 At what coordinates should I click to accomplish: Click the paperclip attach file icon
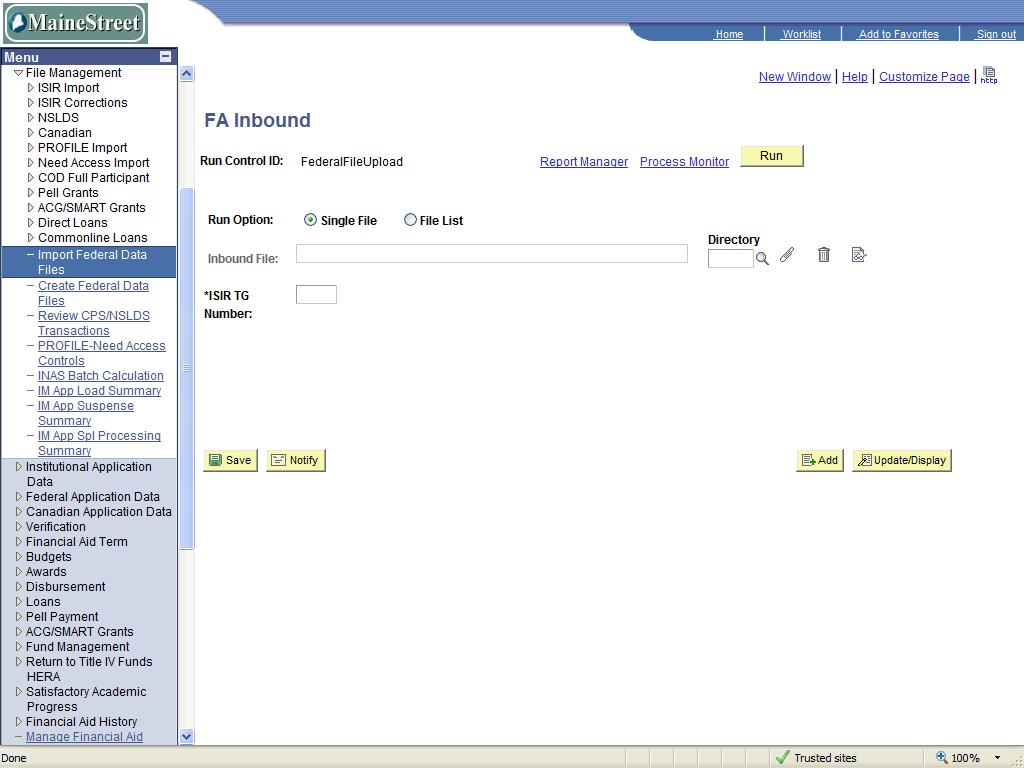(x=787, y=255)
